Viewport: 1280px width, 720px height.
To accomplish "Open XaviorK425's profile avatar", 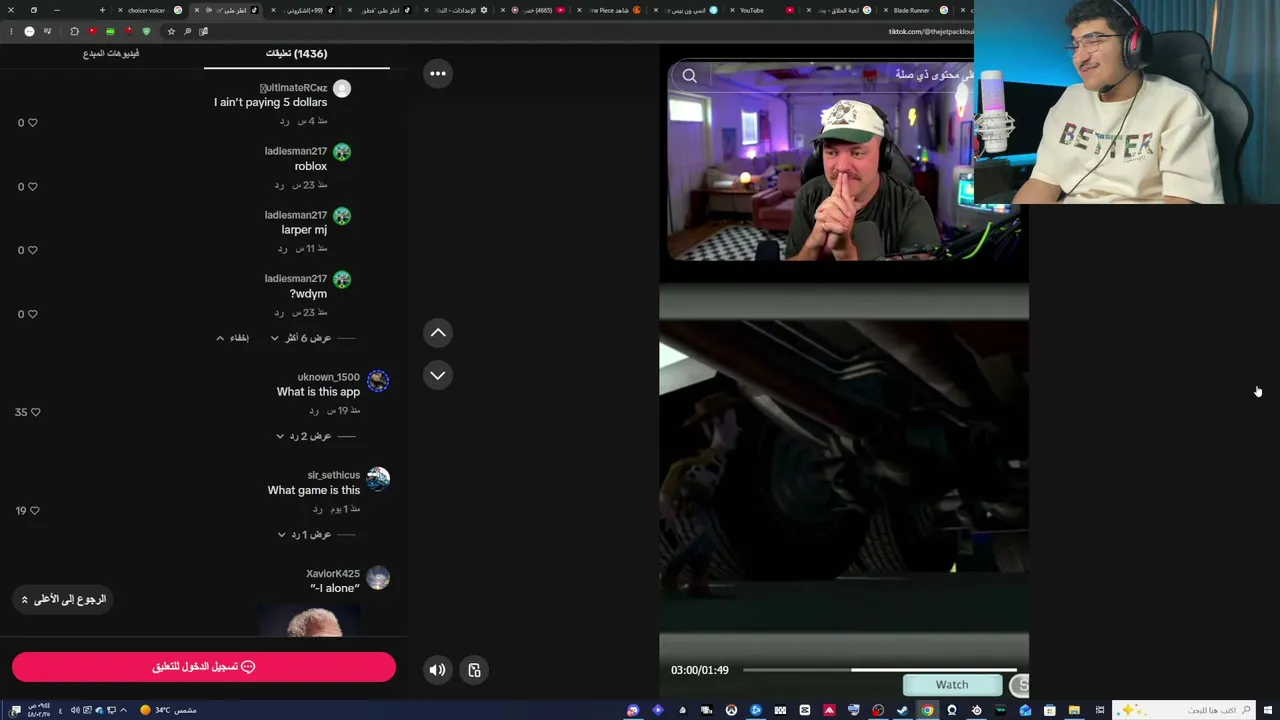I will 378,577.
